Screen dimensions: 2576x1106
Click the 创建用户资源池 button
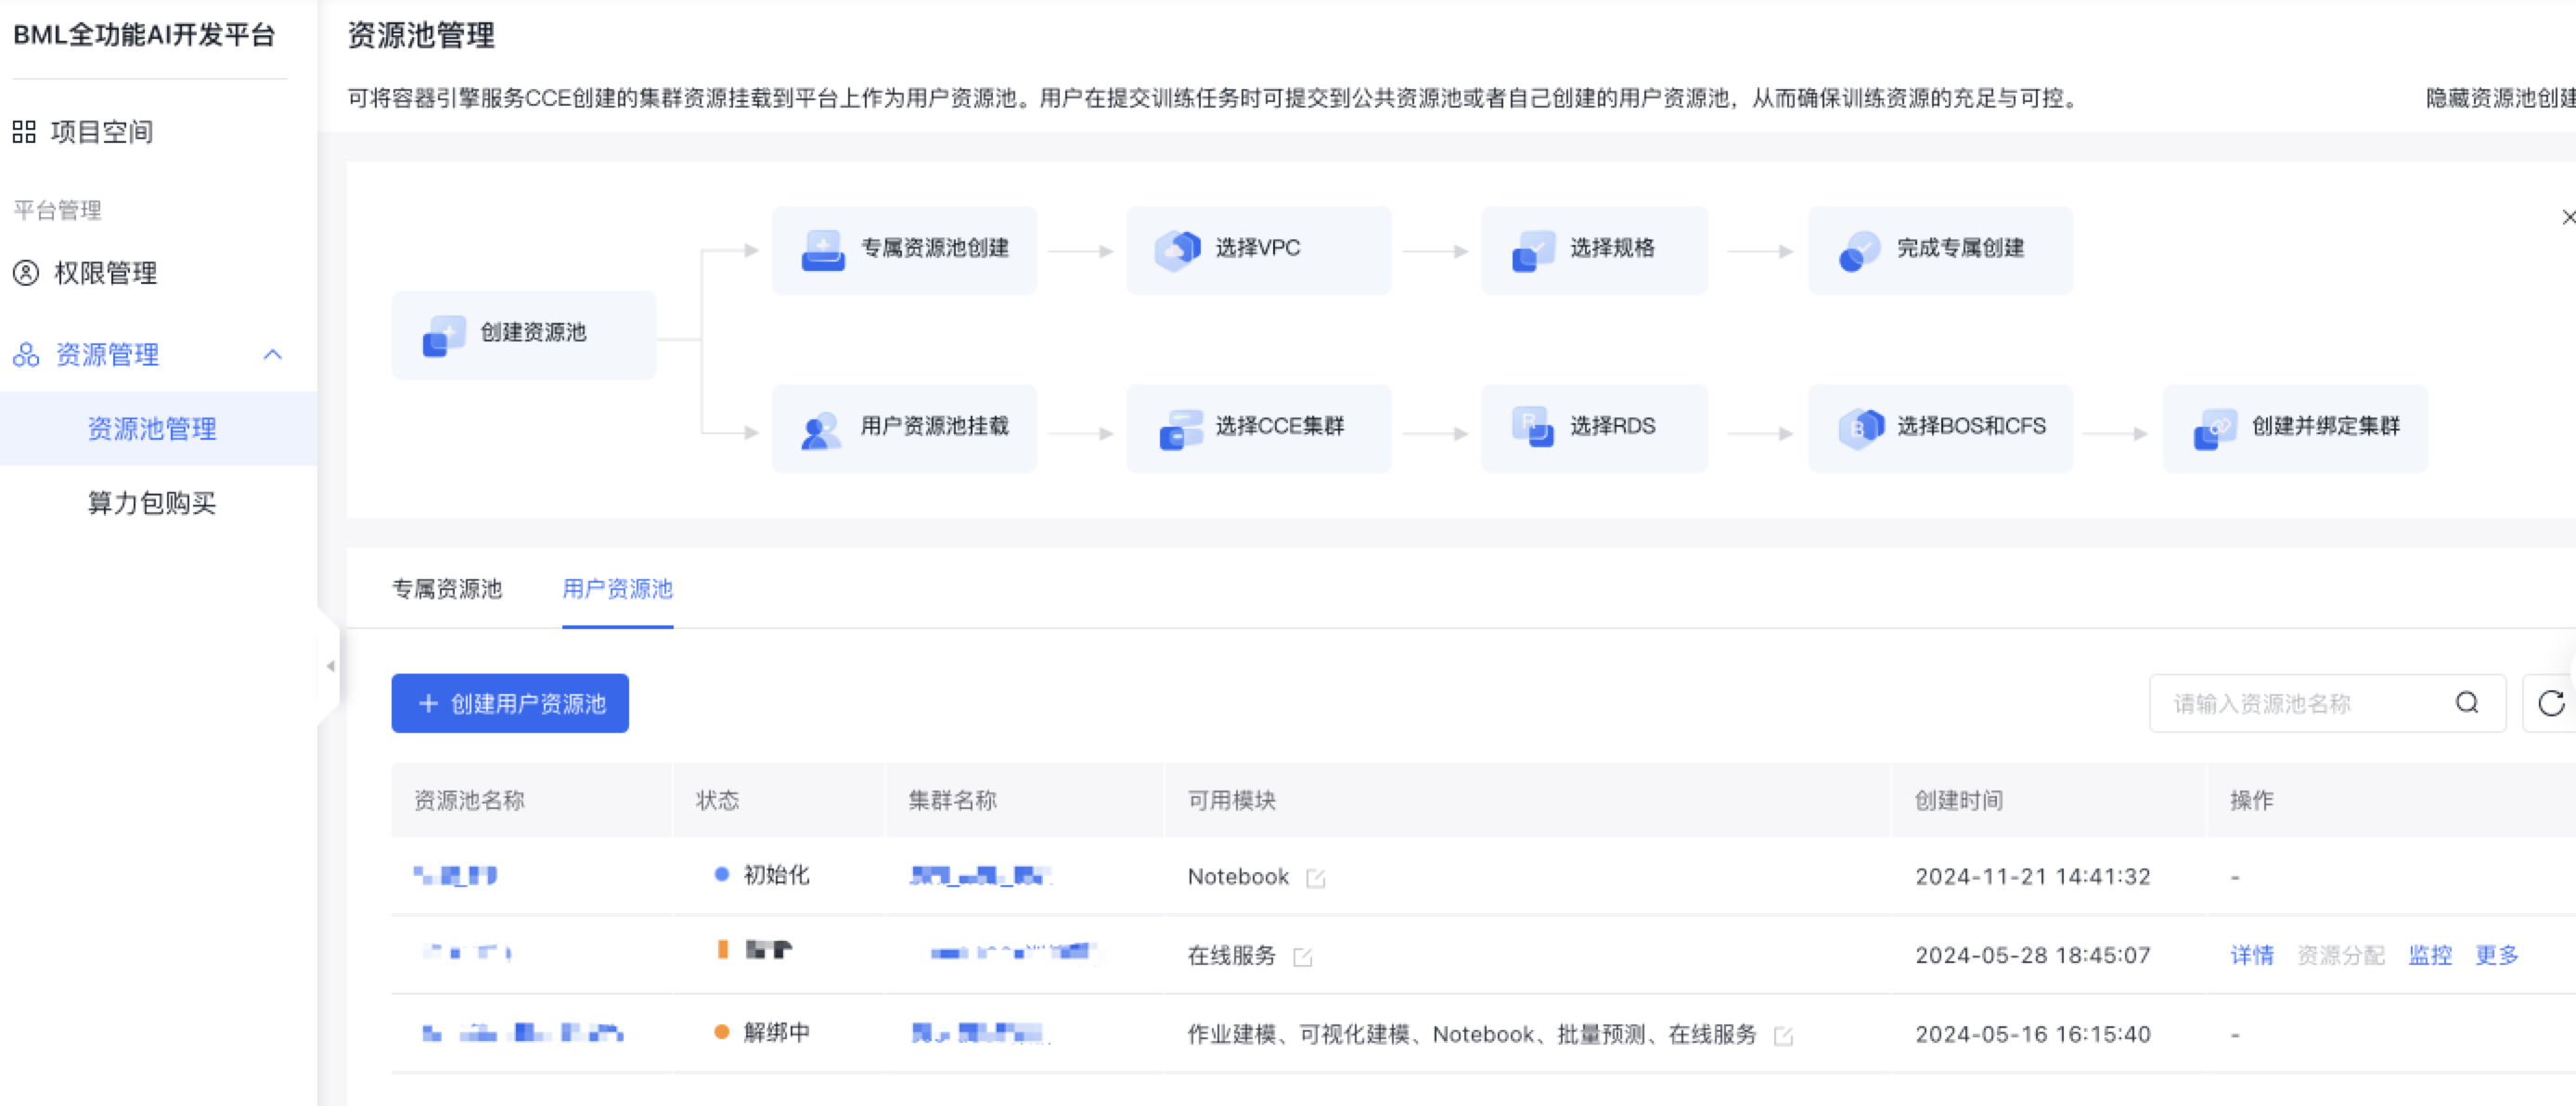point(510,703)
